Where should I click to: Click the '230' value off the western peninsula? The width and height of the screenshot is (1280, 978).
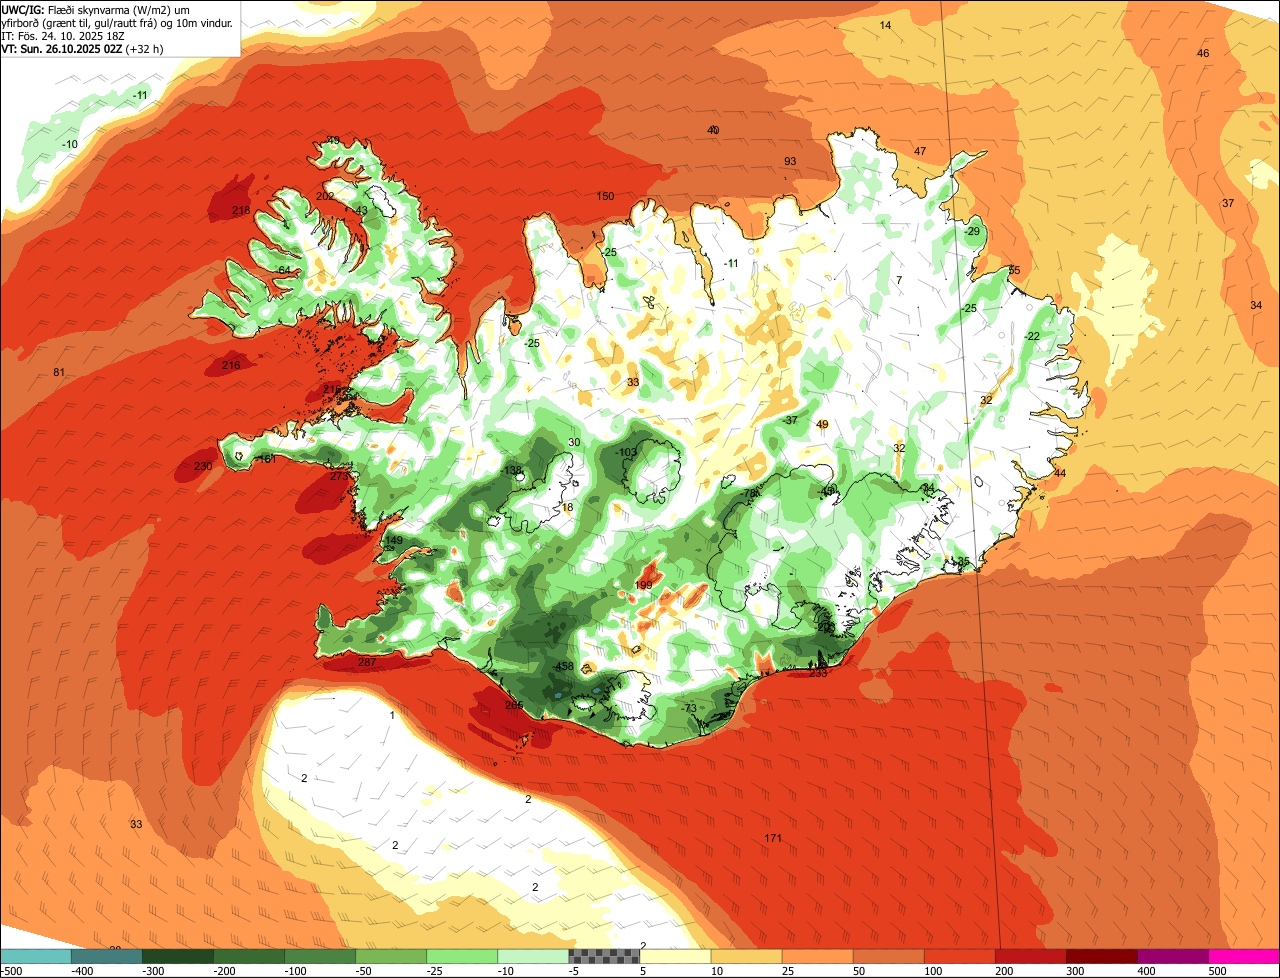[203, 466]
